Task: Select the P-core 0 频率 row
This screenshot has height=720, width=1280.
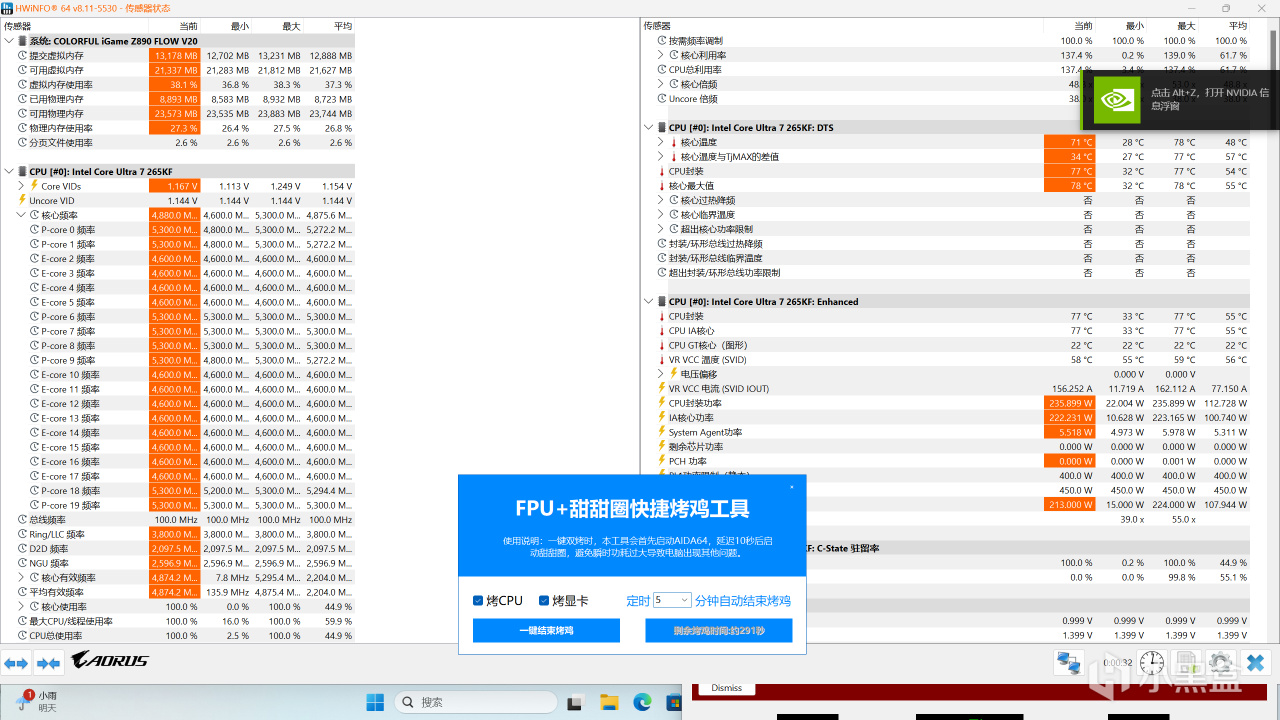Action: tap(178, 230)
